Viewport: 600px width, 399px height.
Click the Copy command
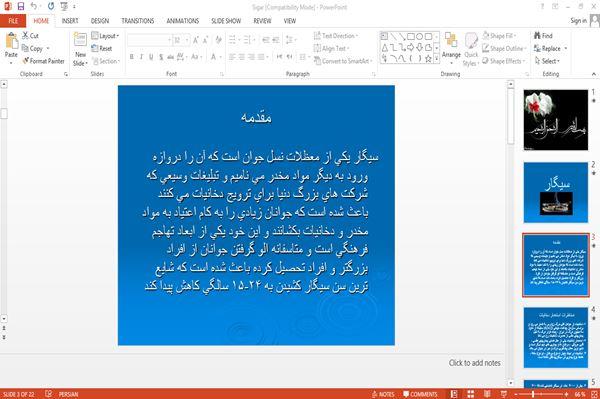click(x=33, y=49)
